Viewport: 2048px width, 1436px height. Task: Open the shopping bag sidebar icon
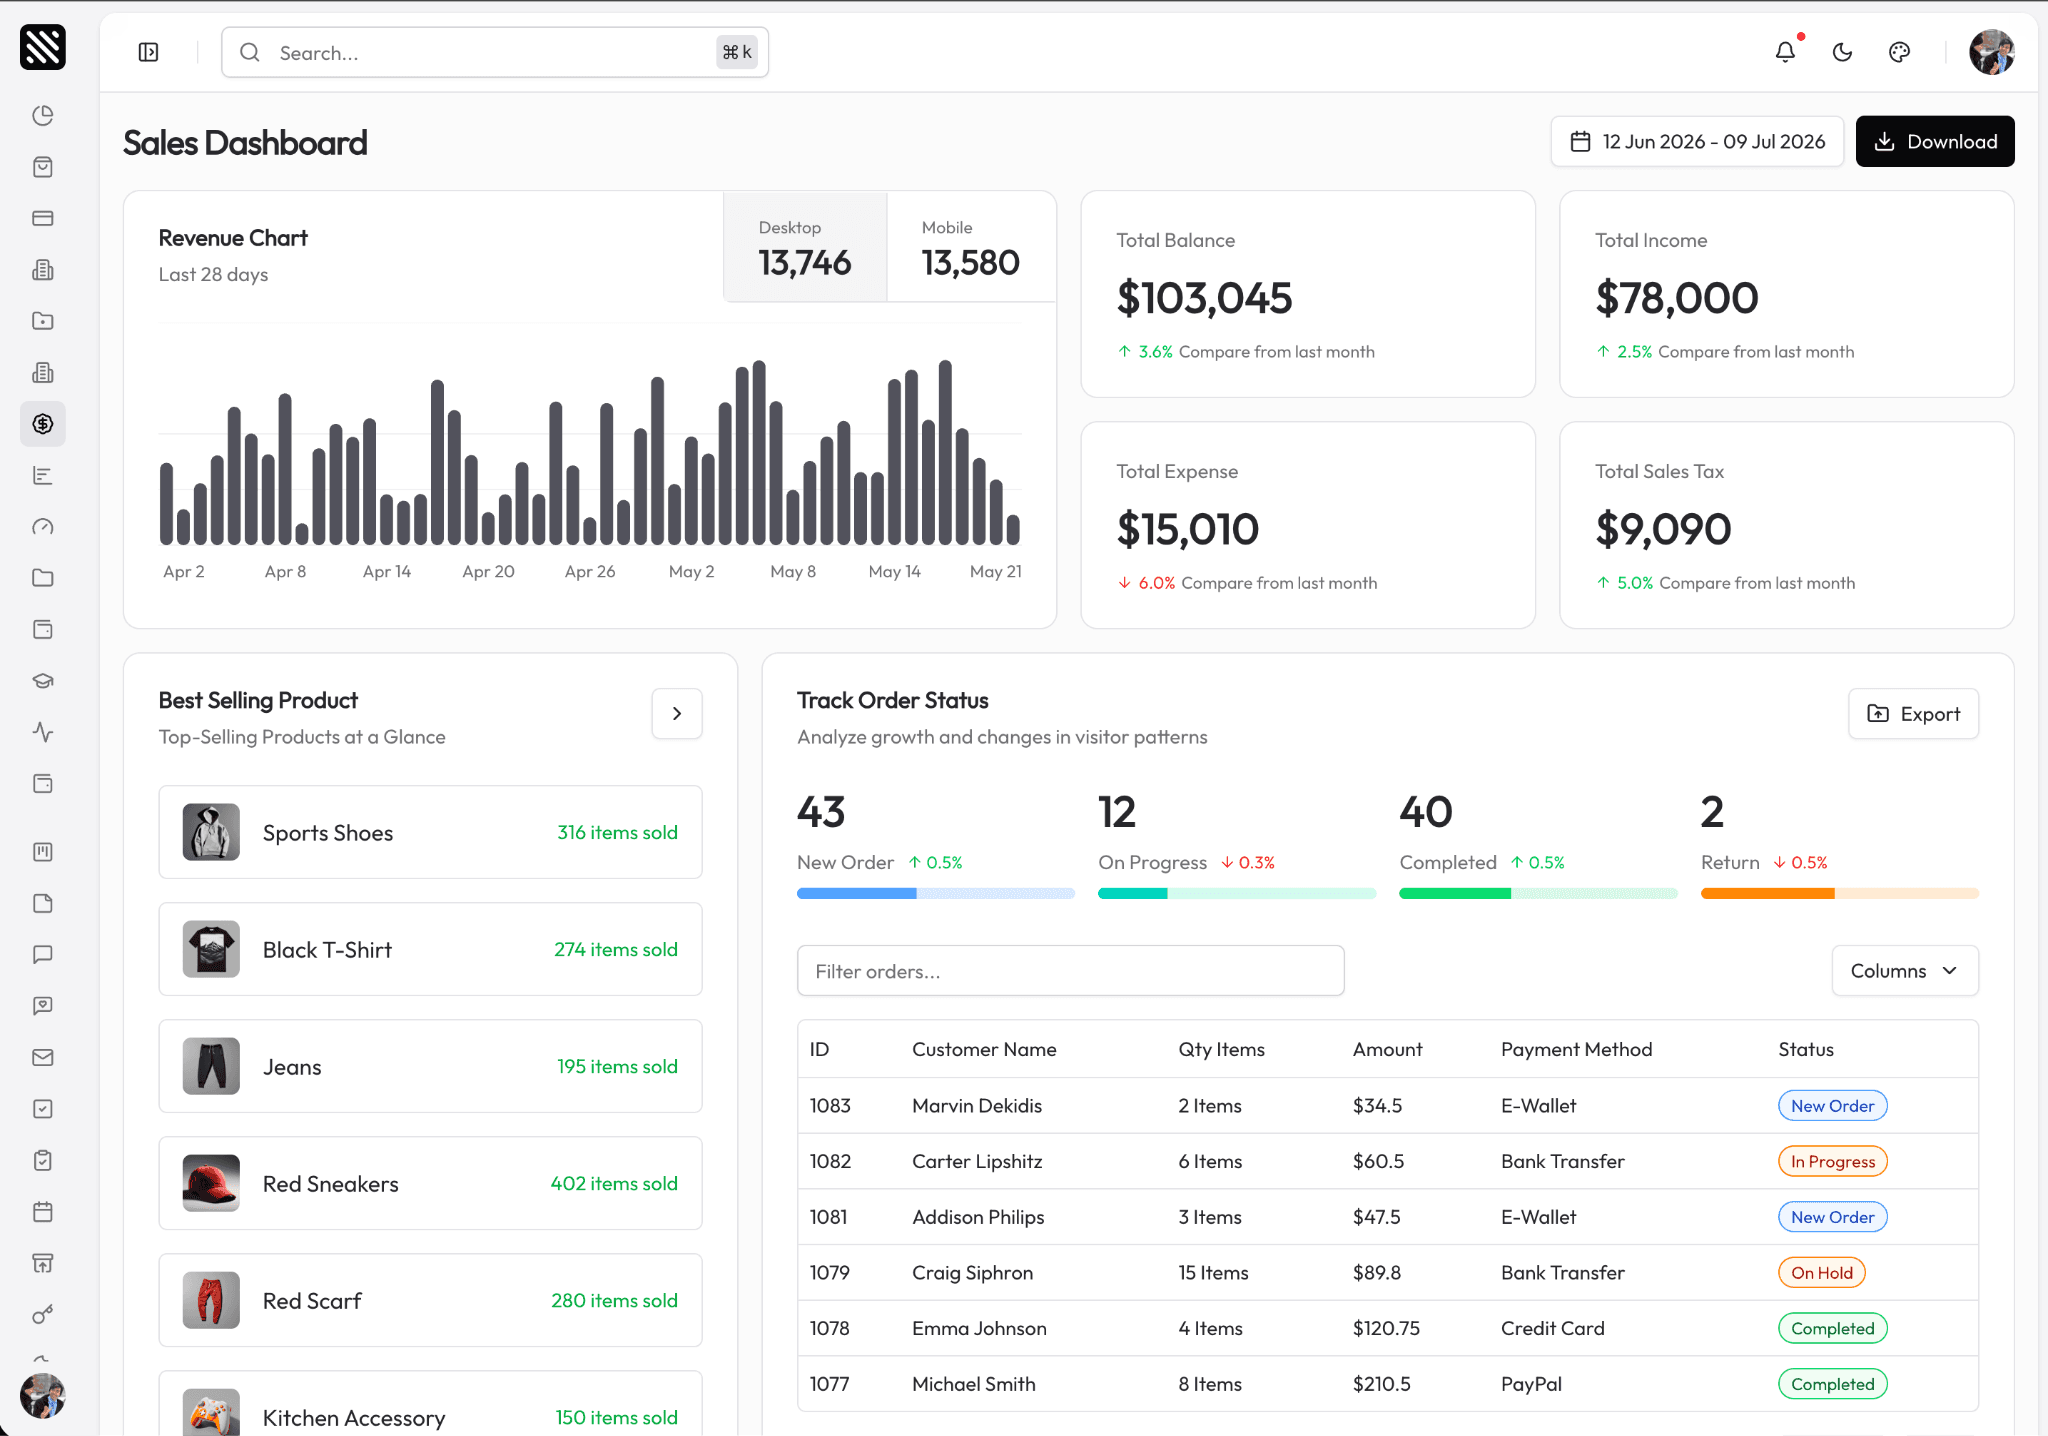tap(43, 167)
